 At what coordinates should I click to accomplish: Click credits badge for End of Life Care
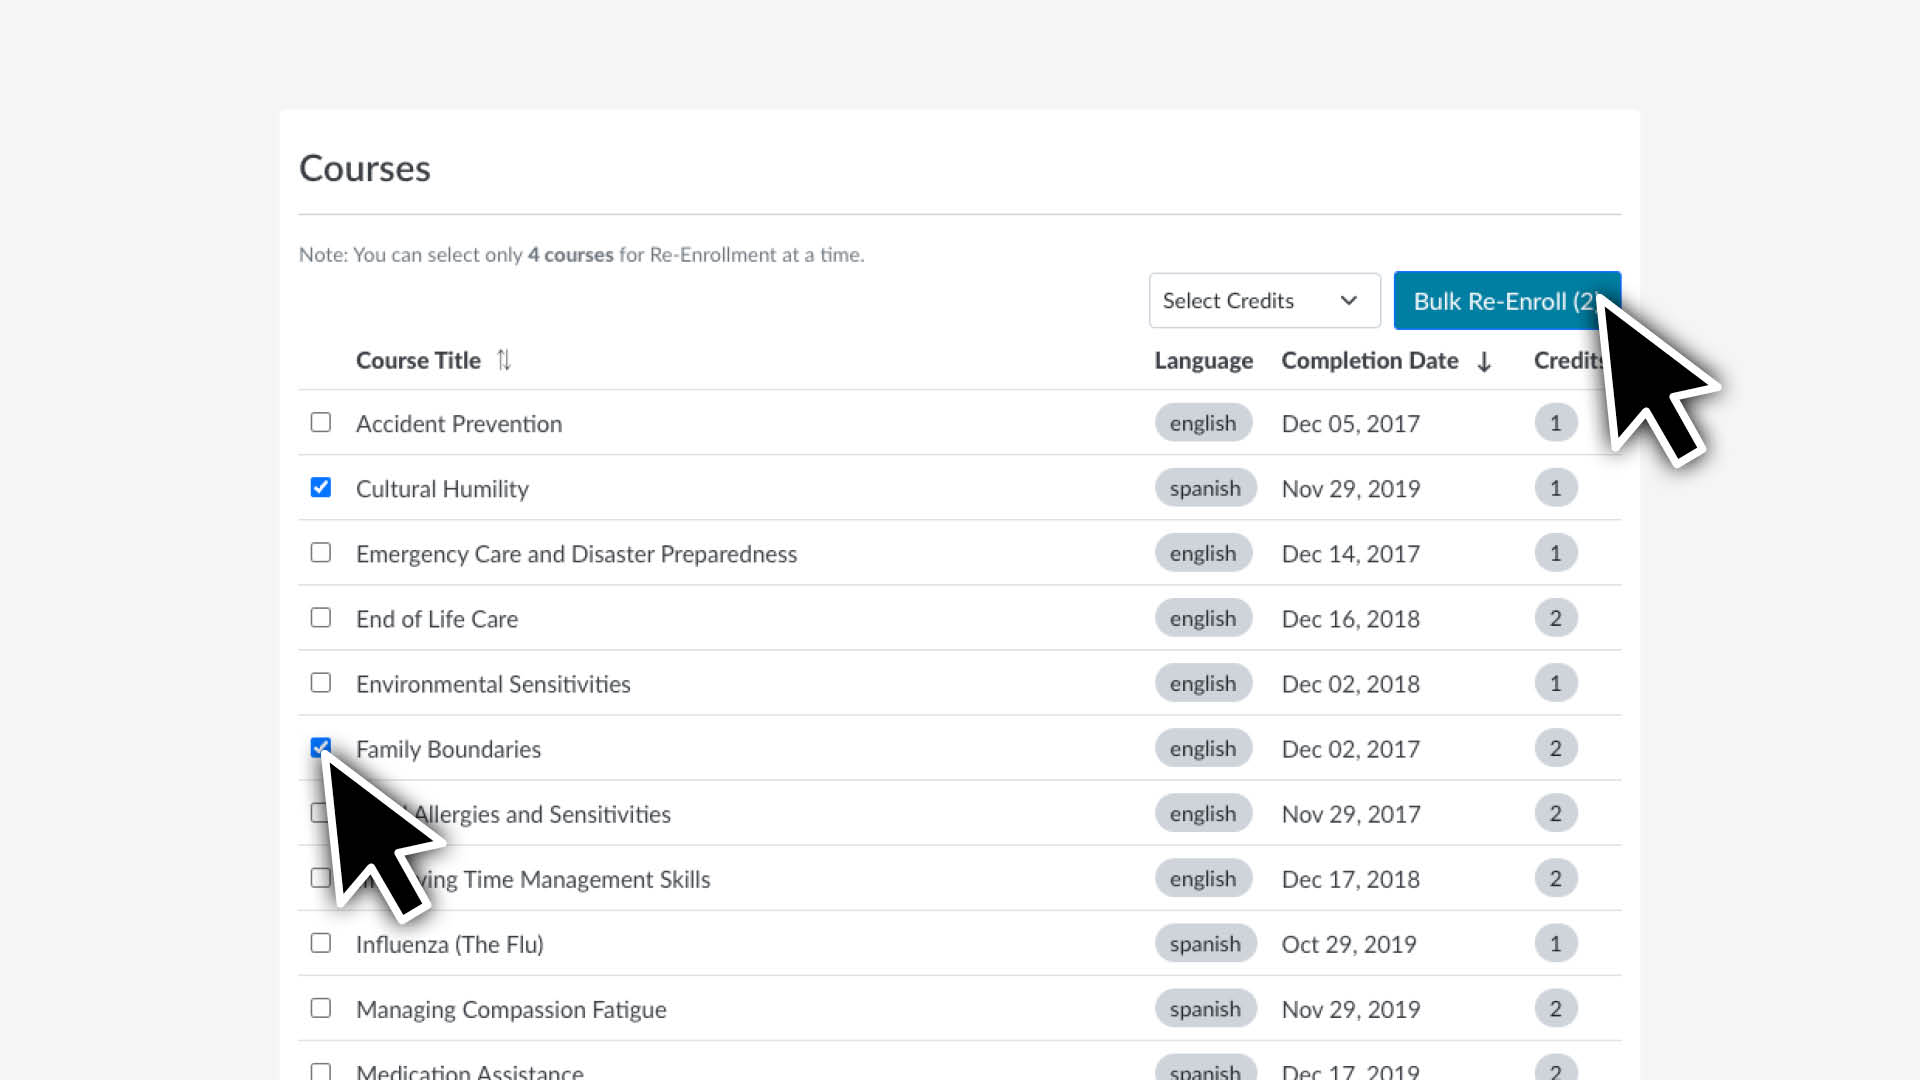click(1555, 618)
